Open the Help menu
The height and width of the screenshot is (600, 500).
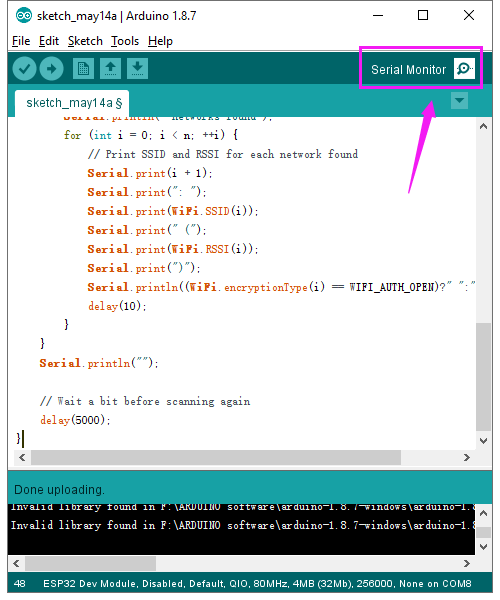click(x=160, y=41)
